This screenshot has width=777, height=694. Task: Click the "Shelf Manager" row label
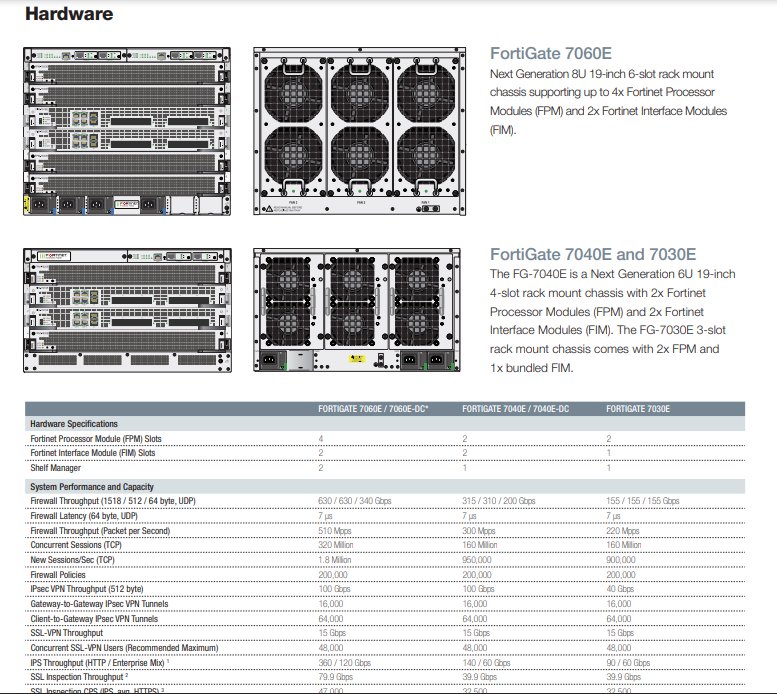pos(56,468)
